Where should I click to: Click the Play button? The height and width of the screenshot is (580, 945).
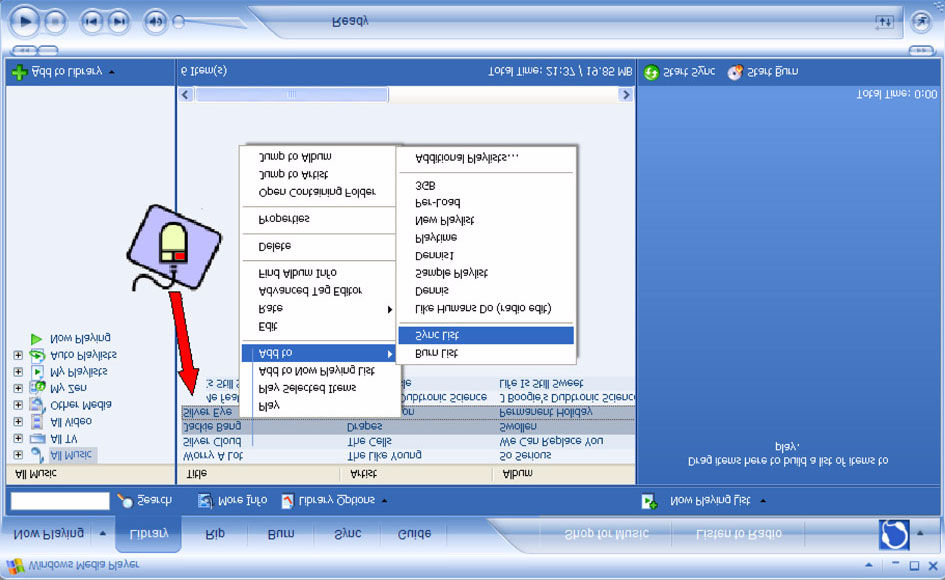click(25, 22)
